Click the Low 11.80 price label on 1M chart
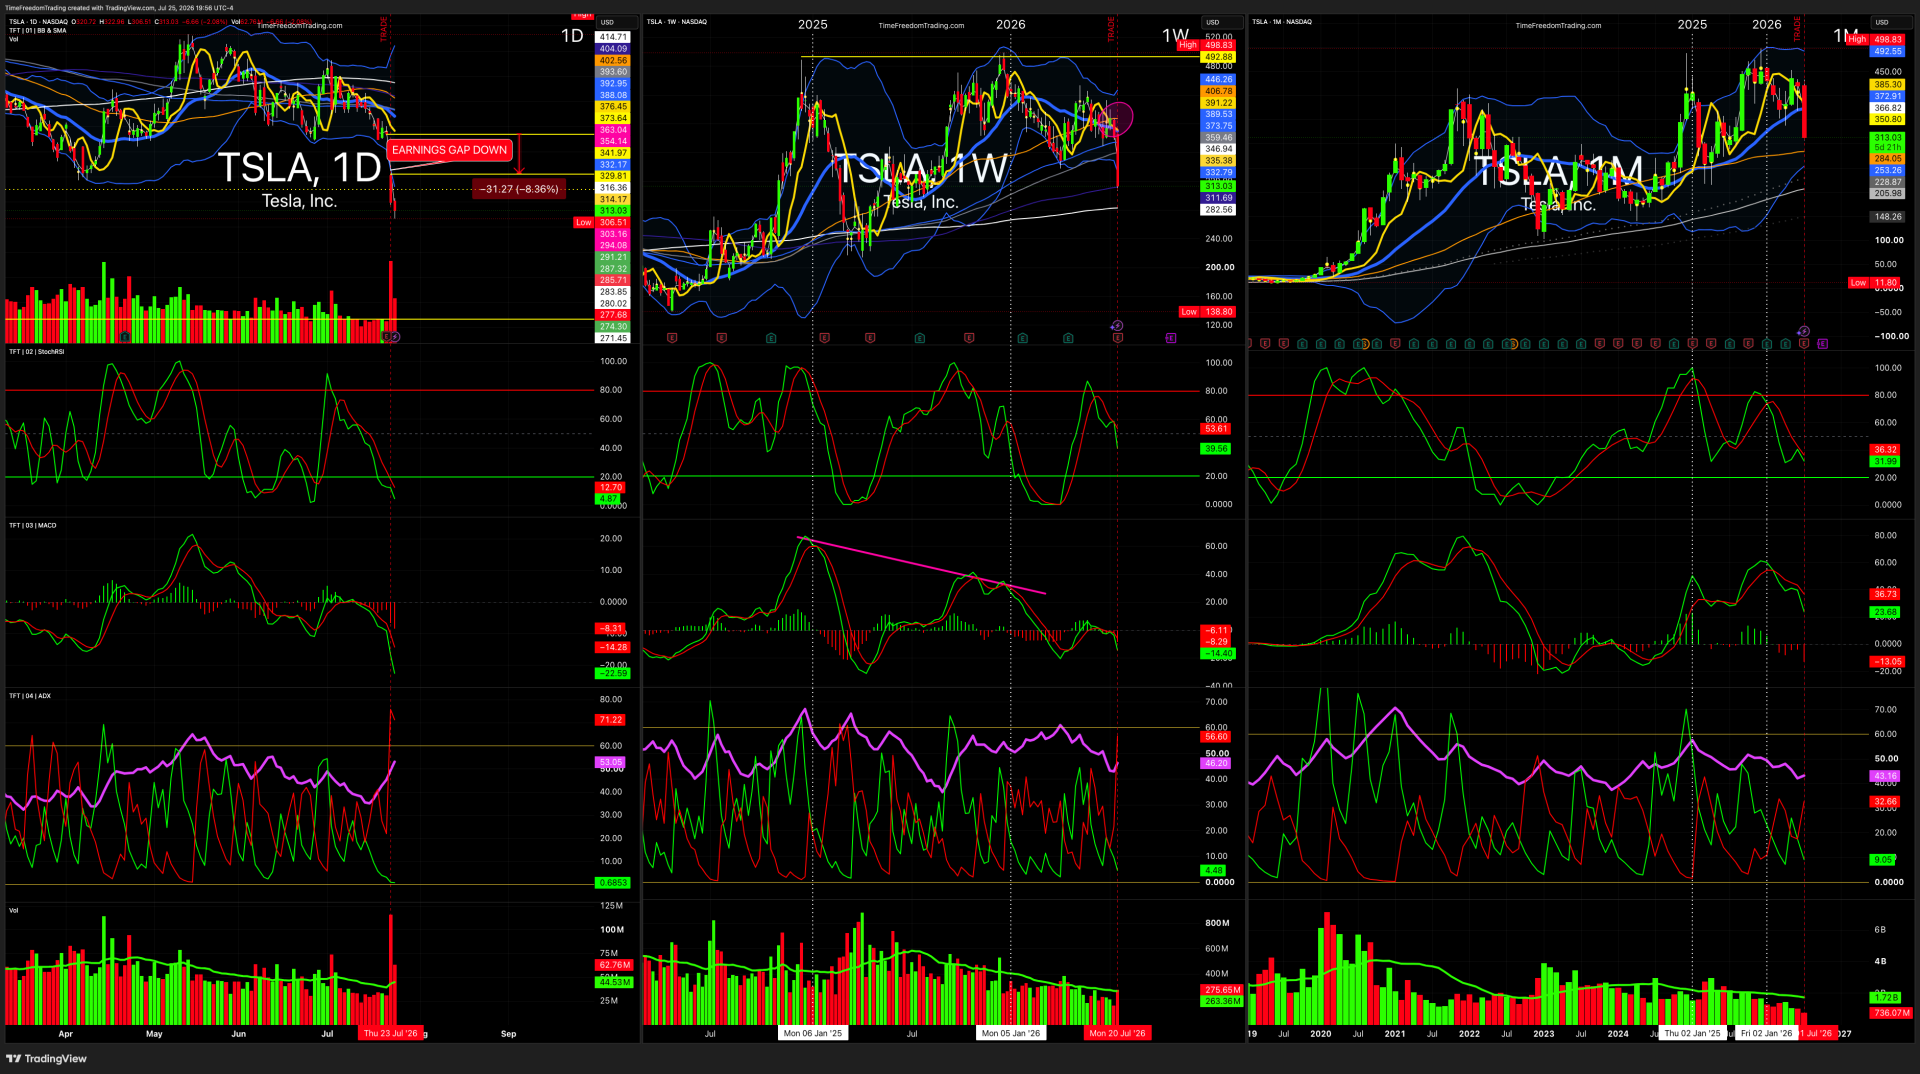Screen dimensions: 1920x1074 pos(1873,283)
